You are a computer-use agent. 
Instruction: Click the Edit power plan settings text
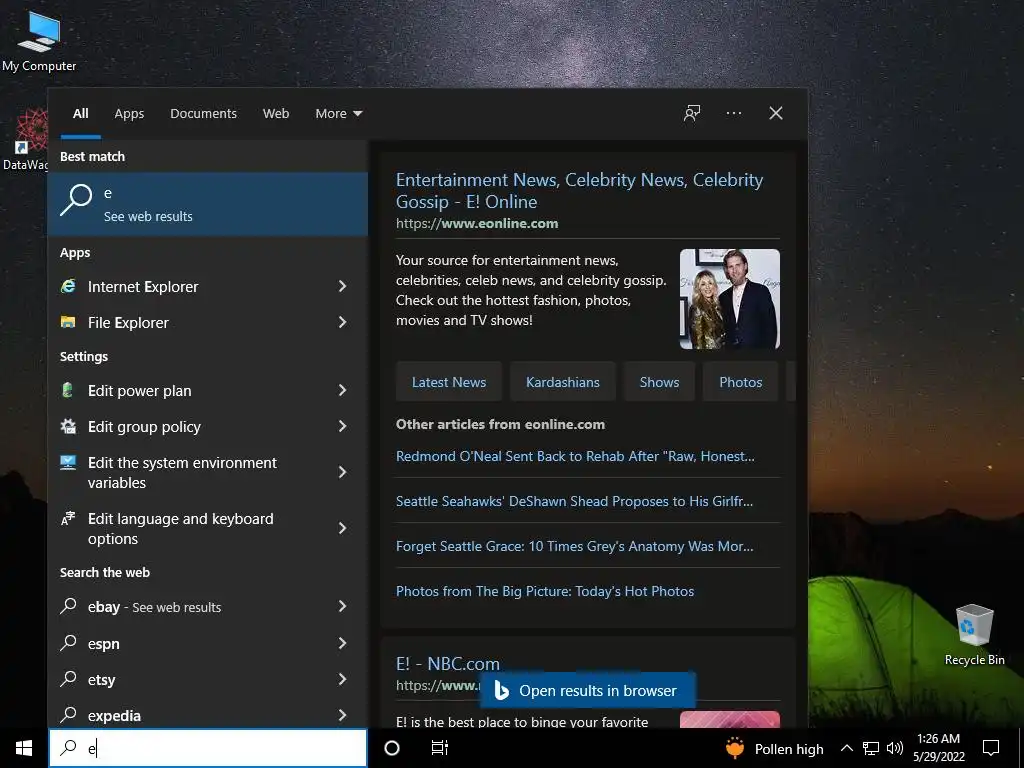point(140,391)
